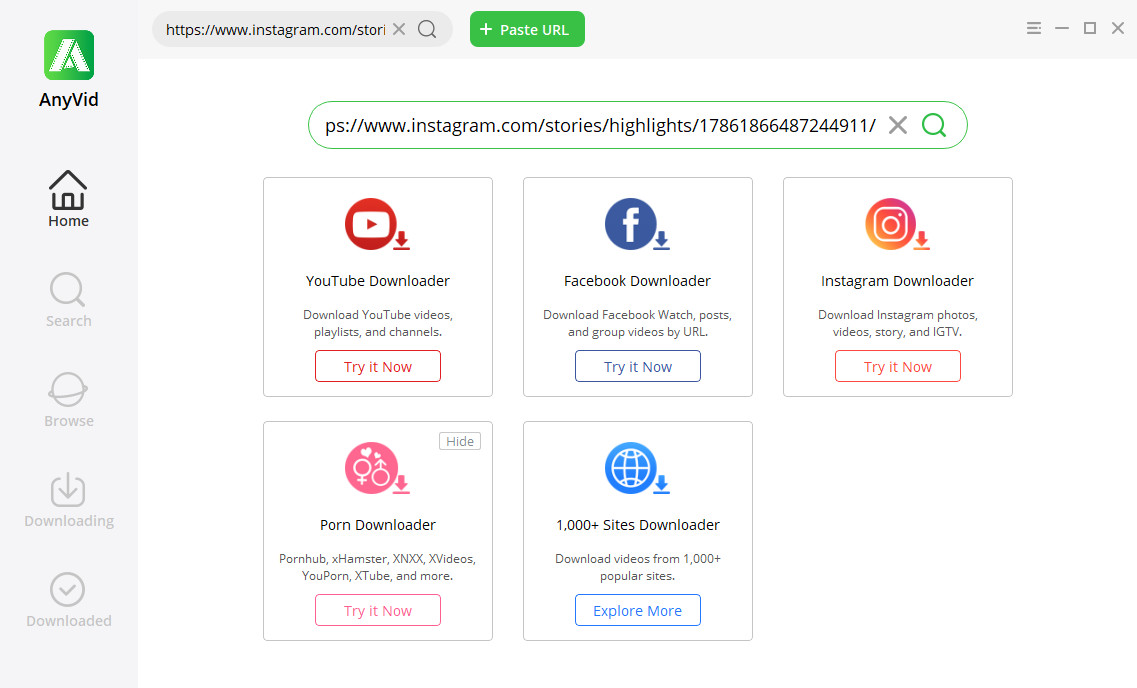Click the 1,000+ Sites Downloader globe icon
This screenshot has height=688, width=1137.
click(637, 469)
